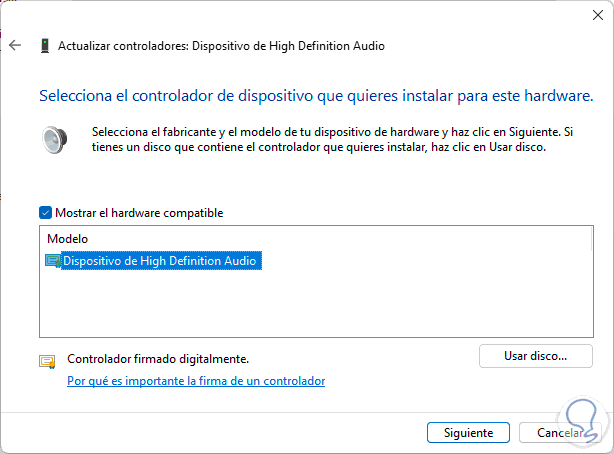Click the icon of the listed audio device

pos(53,261)
